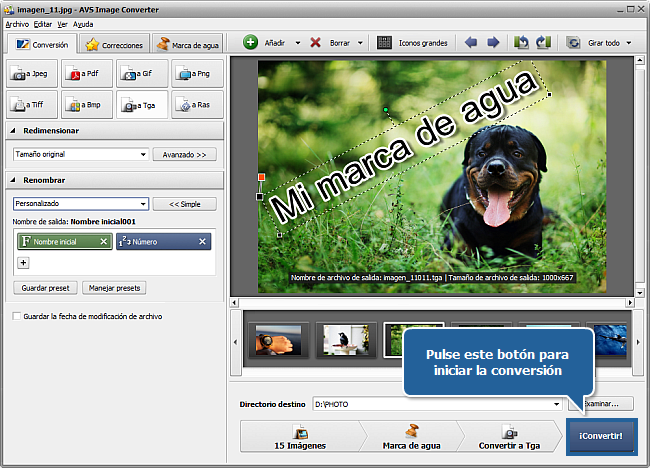This screenshot has width=650, height=468.
Task: Rotate image counterclockwise
Action: [x=521, y=43]
